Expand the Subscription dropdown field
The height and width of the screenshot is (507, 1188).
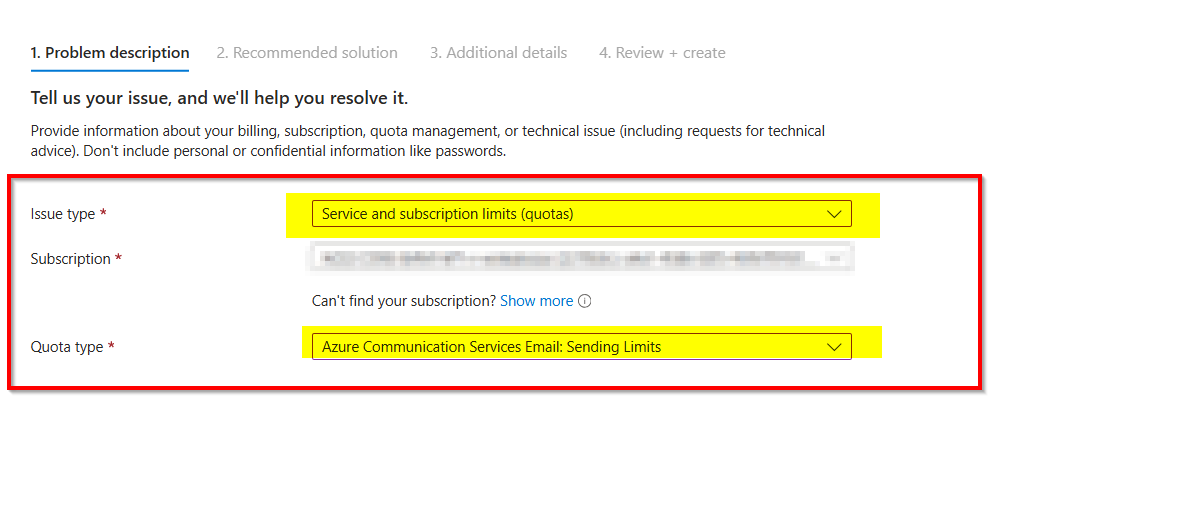[x=582, y=258]
